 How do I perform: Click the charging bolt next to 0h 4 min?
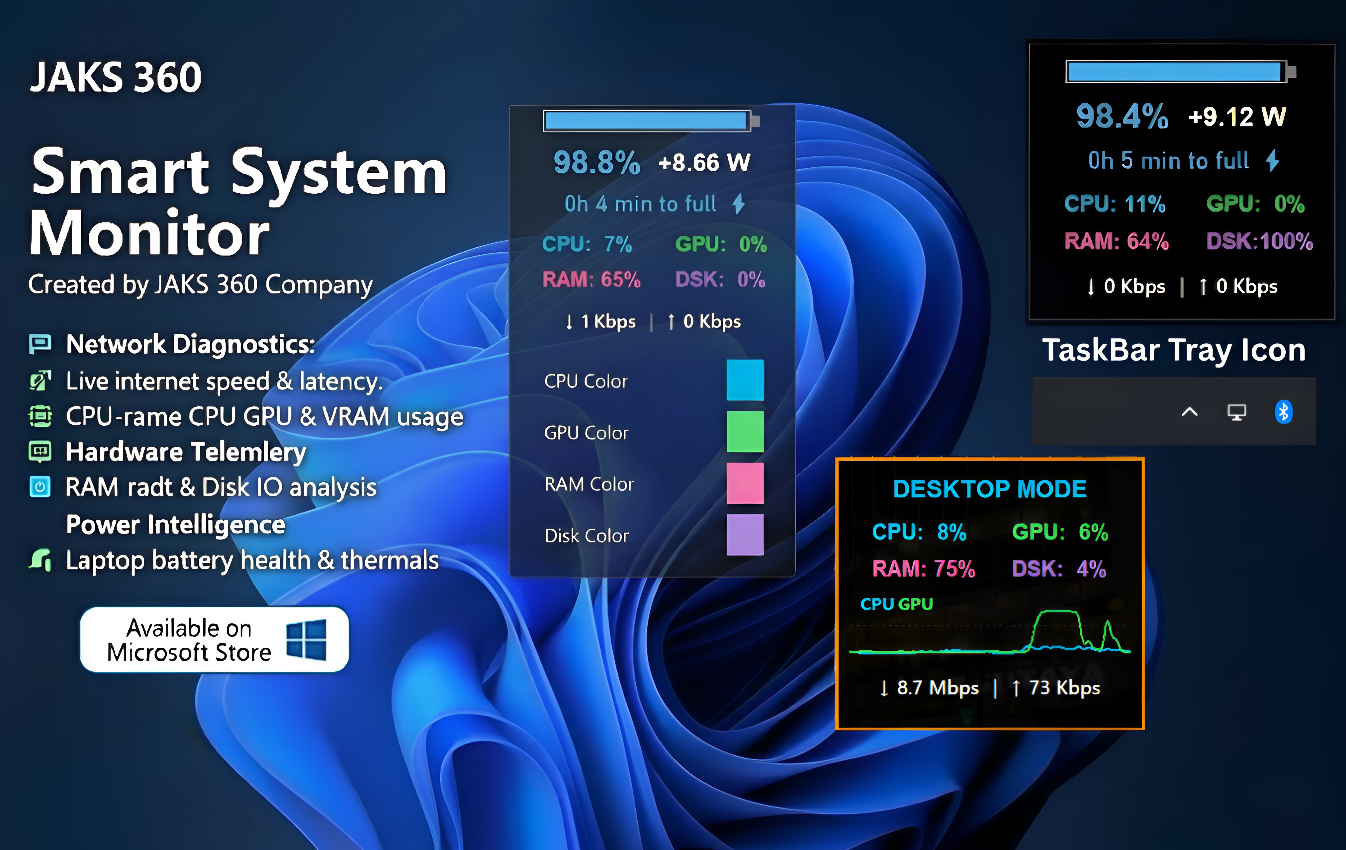[738, 204]
